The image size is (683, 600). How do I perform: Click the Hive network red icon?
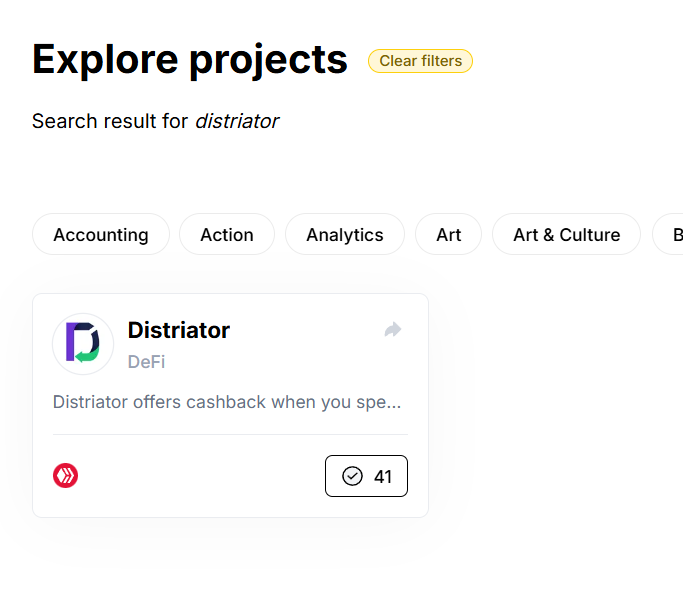[x=65, y=475]
